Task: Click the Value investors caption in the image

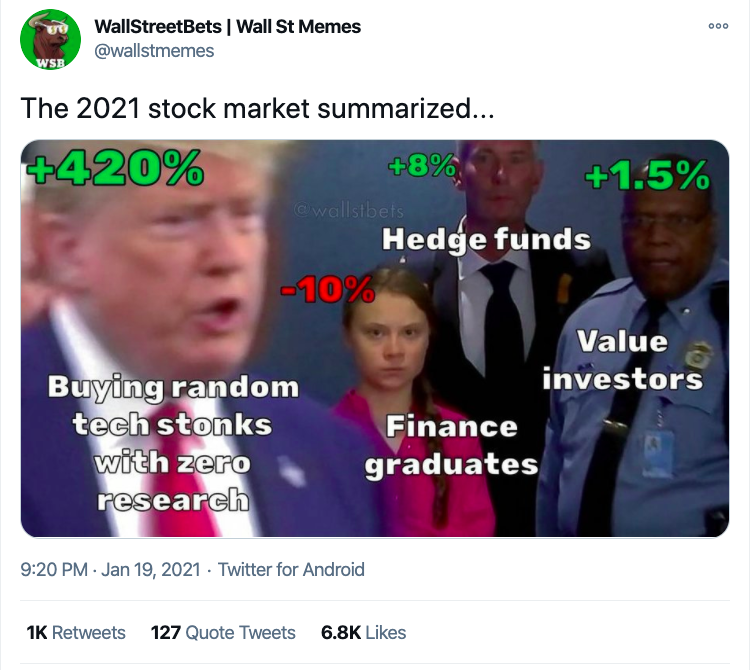Action: pyautogui.click(x=621, y=360)
